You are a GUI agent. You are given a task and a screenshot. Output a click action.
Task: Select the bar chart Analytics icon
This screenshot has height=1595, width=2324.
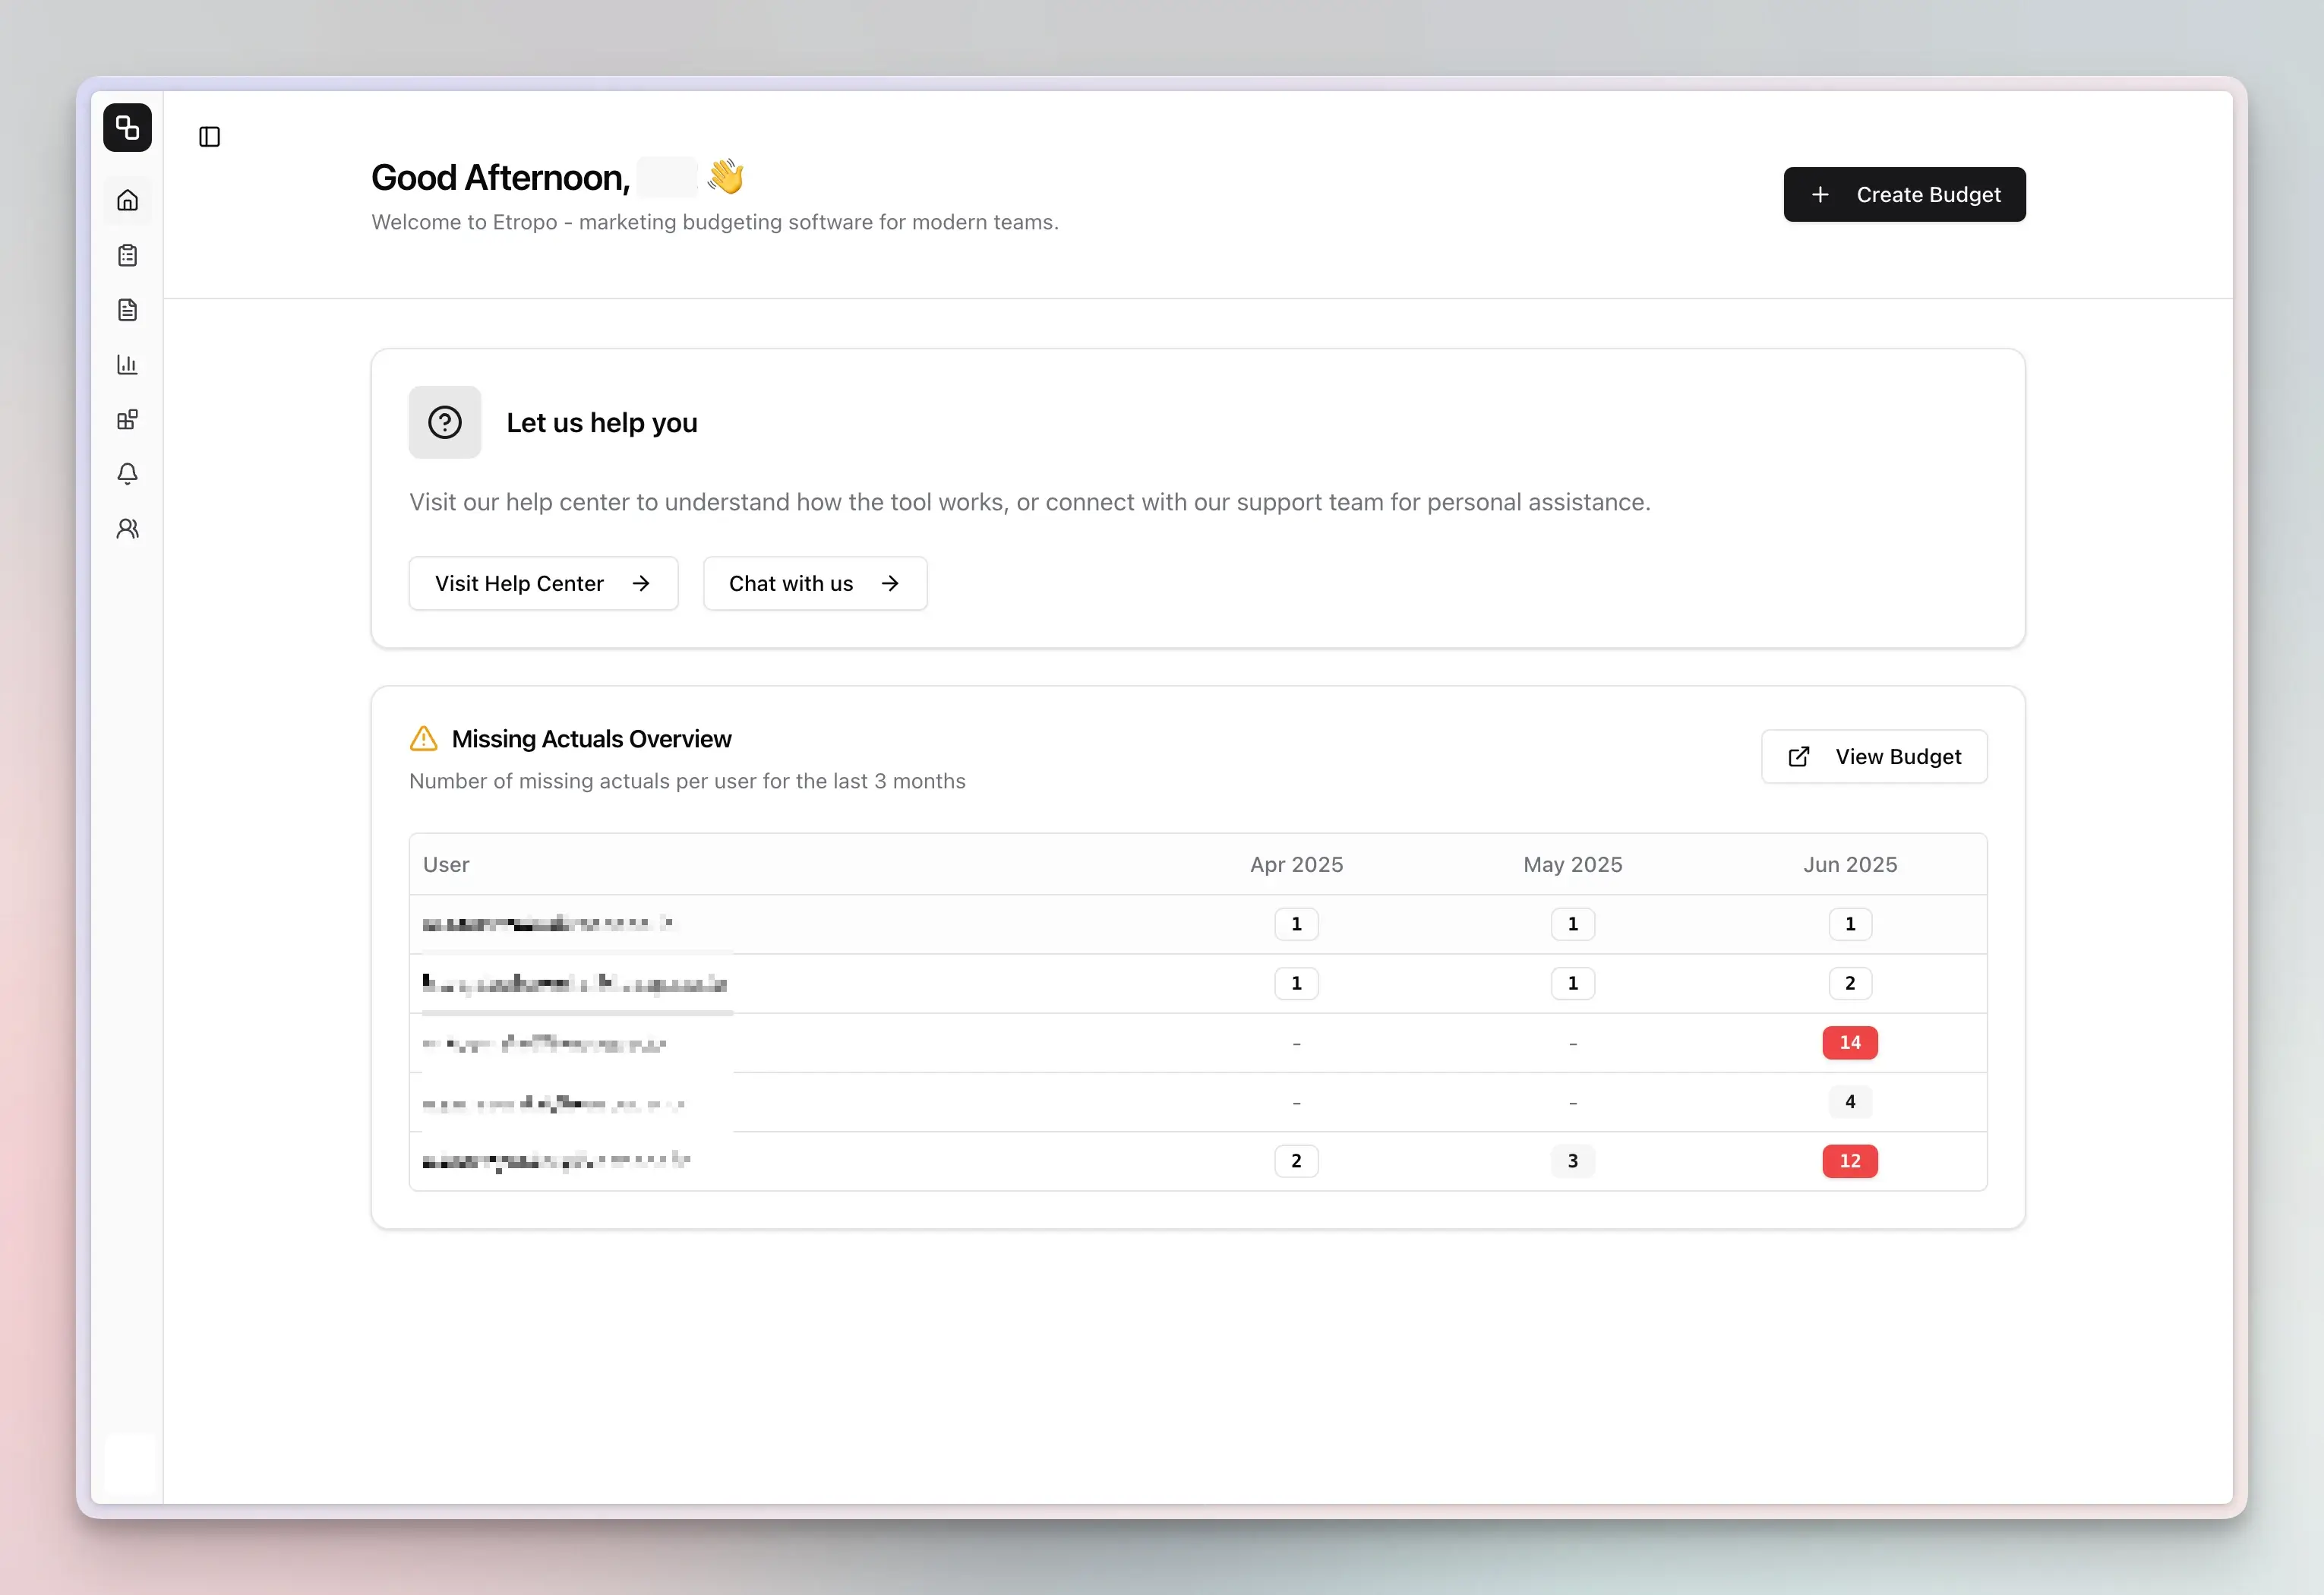click(x=127, y=364)
